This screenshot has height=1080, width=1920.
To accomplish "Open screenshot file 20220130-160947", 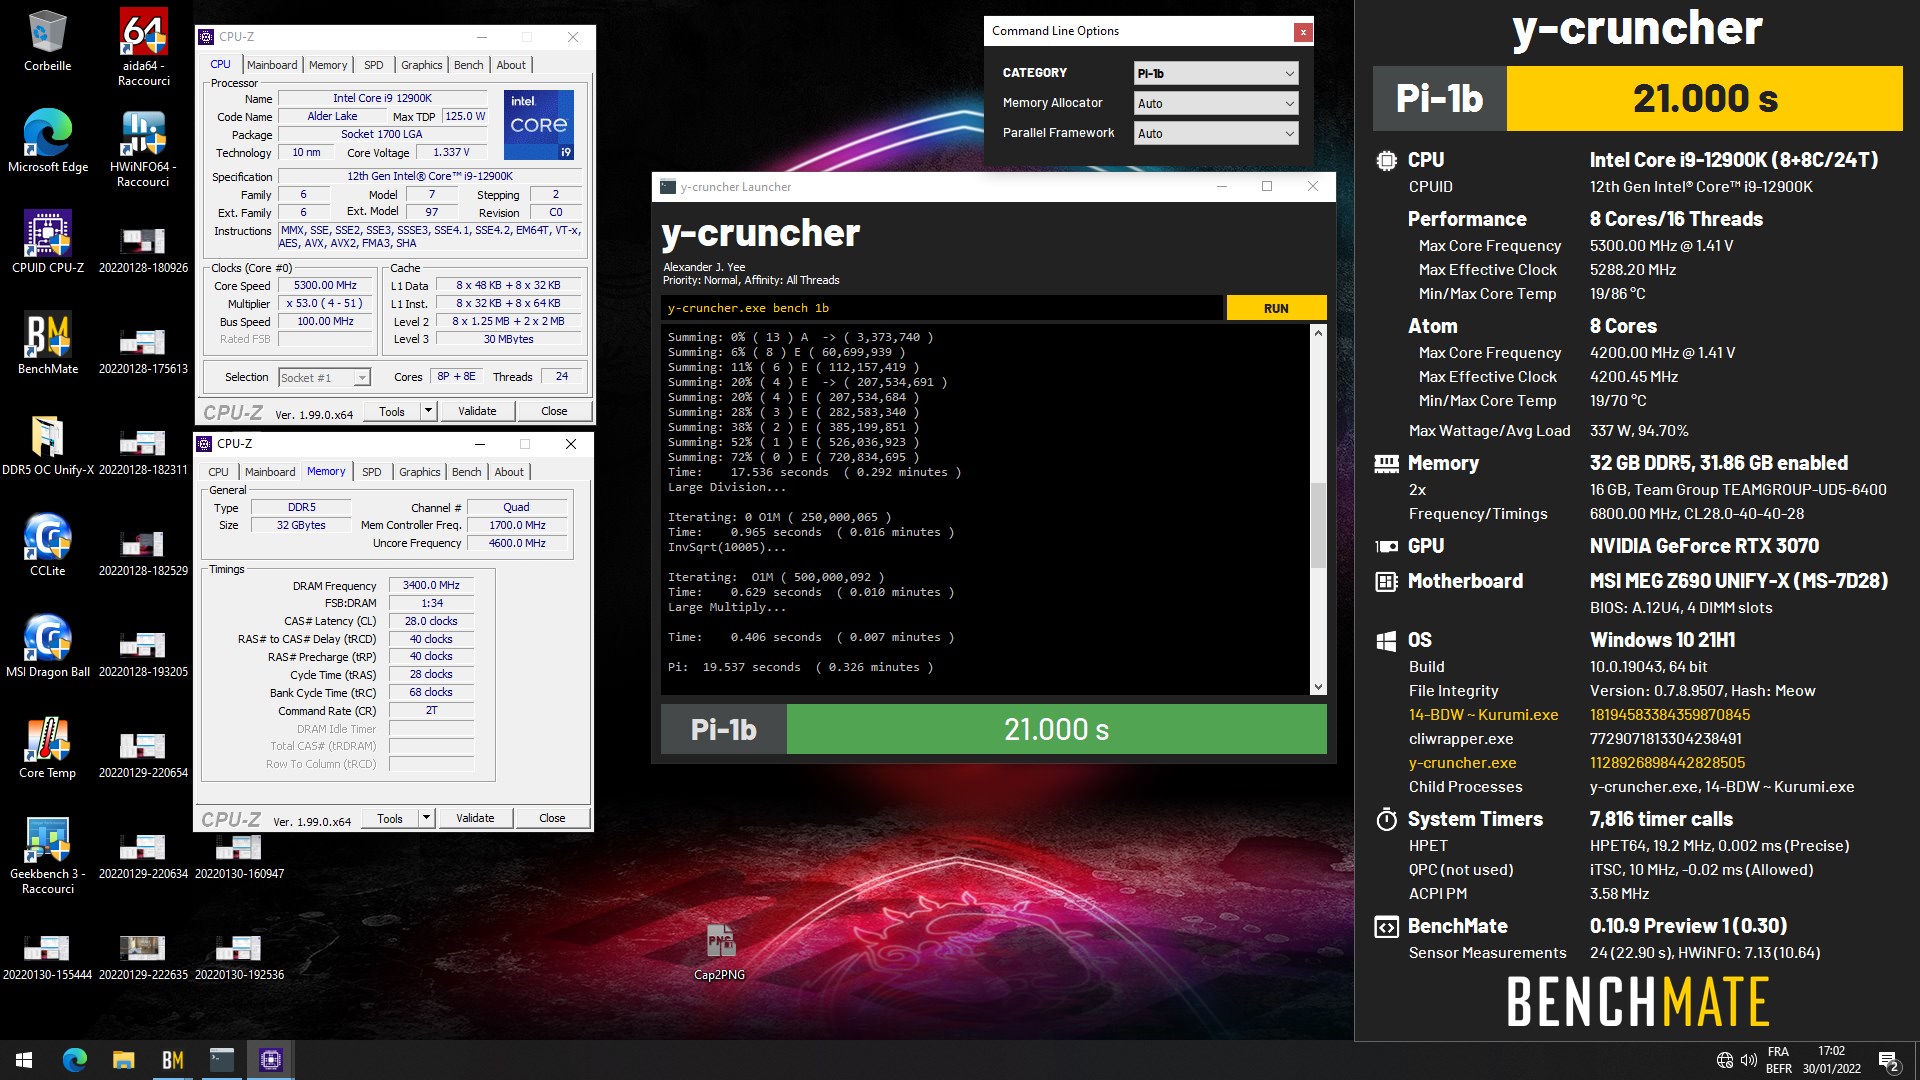I will [239, 856].
